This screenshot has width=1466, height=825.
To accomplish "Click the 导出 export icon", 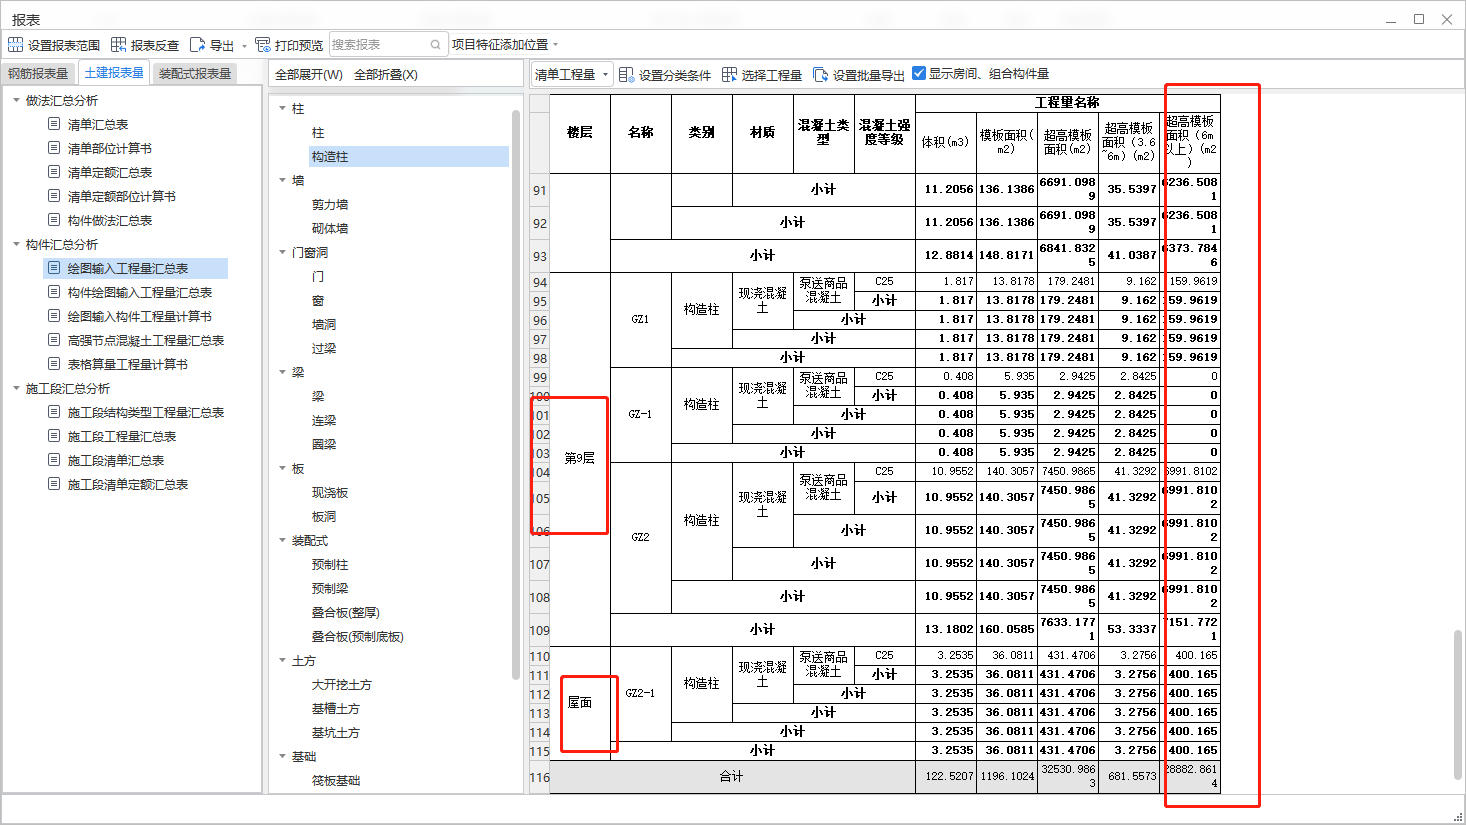I will (x=197, y=45).
